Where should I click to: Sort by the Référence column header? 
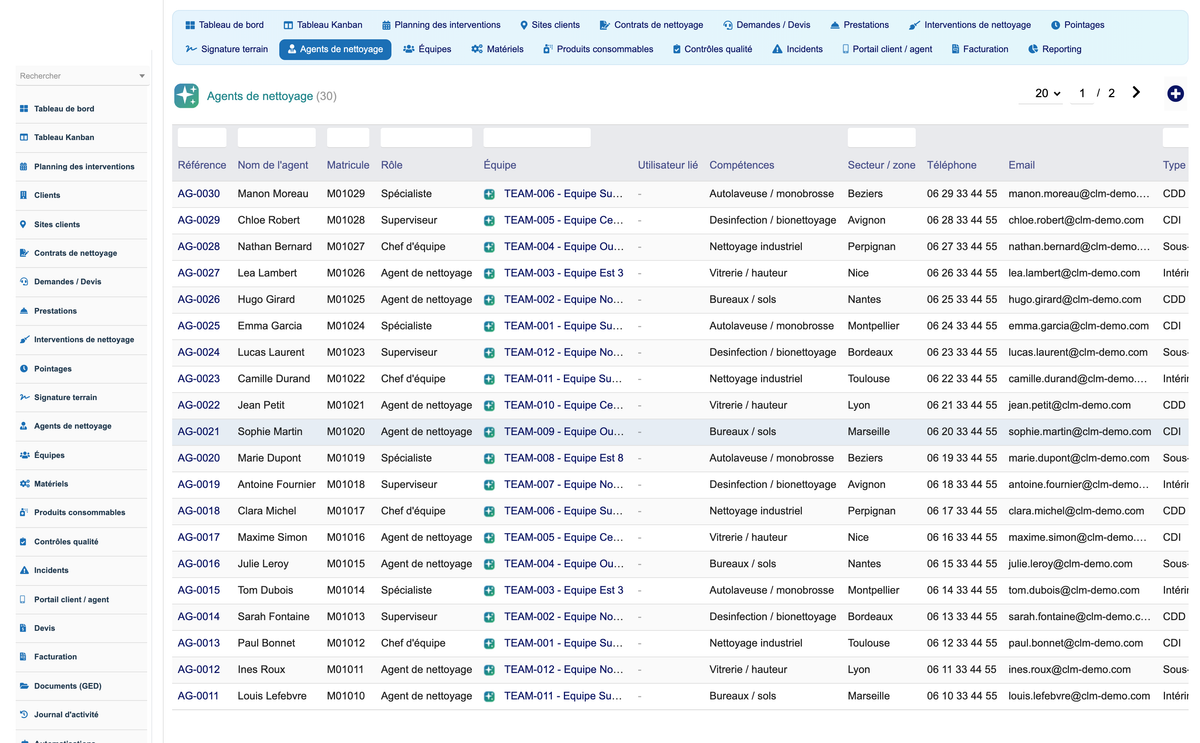point(202,165)
